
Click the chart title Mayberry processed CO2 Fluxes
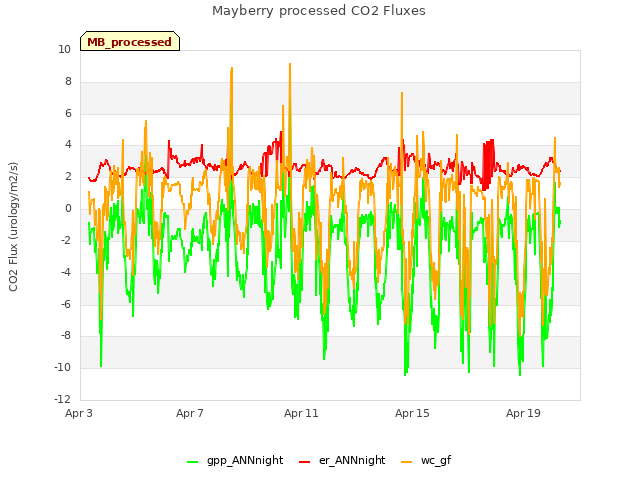(x=319, y=11)
